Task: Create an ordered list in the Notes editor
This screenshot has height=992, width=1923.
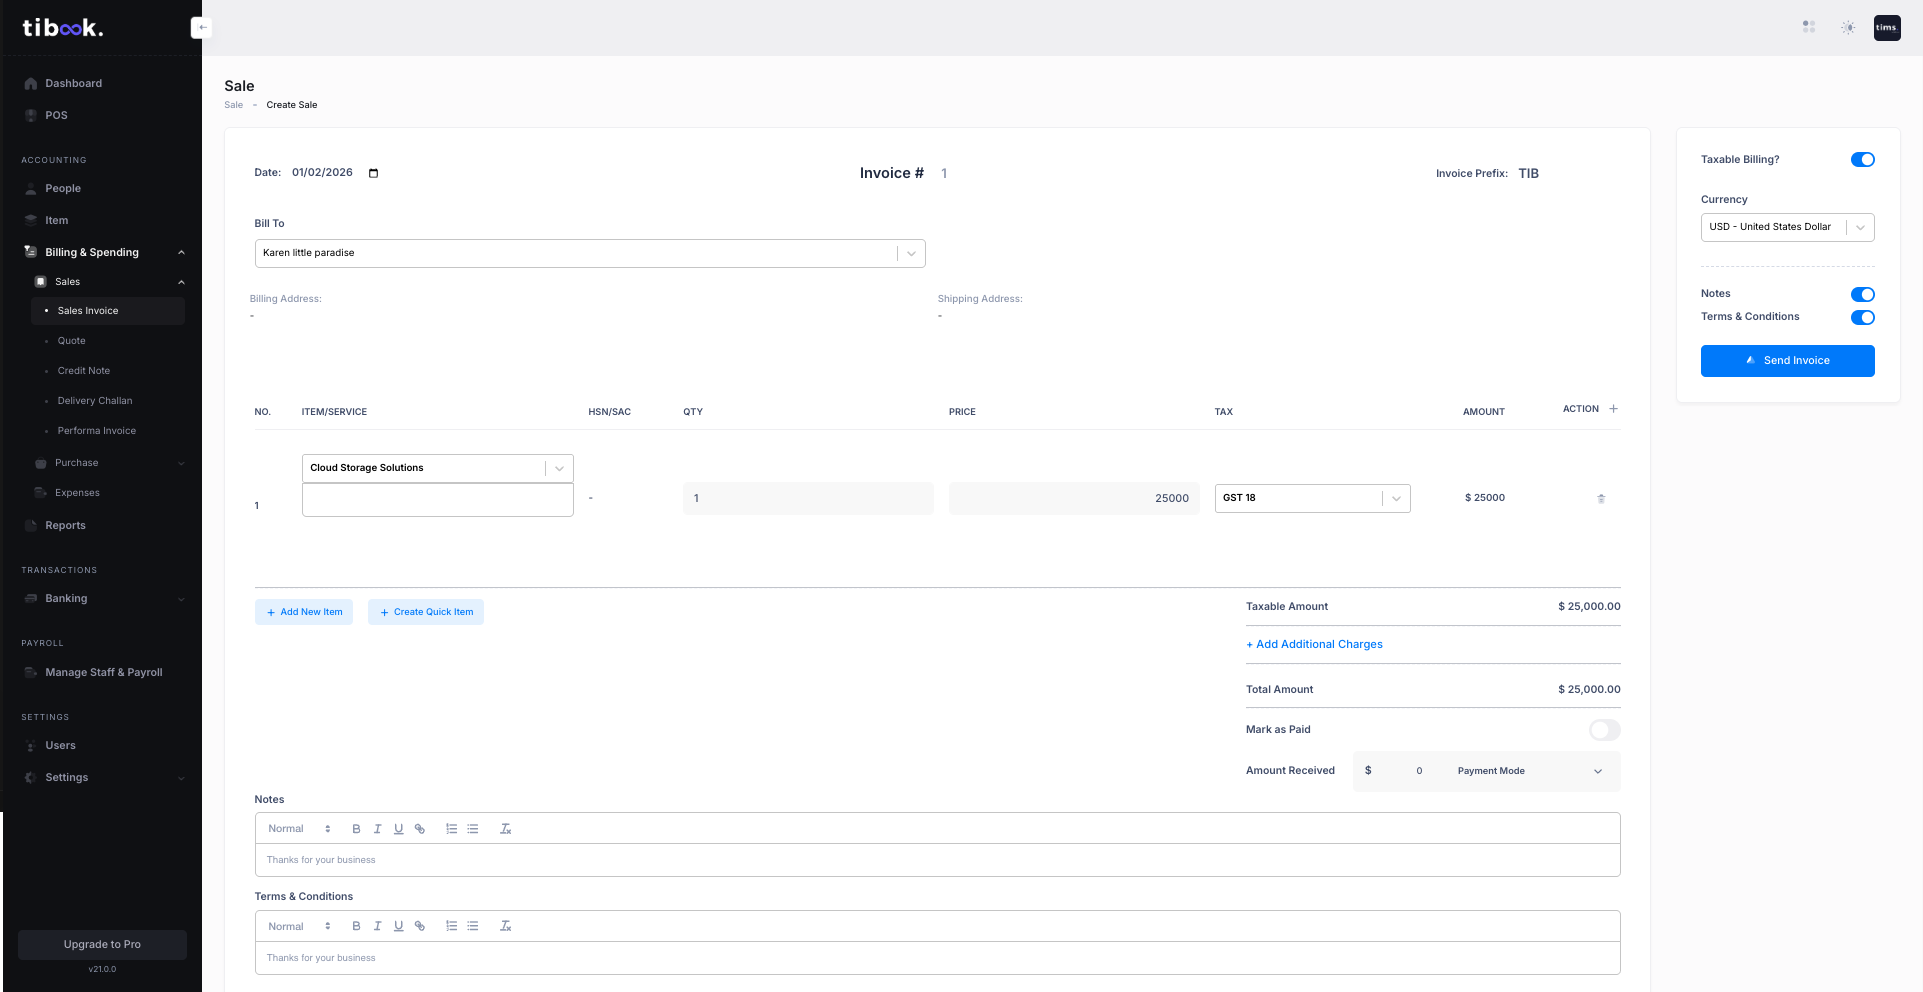Action: tap(451, 828)
